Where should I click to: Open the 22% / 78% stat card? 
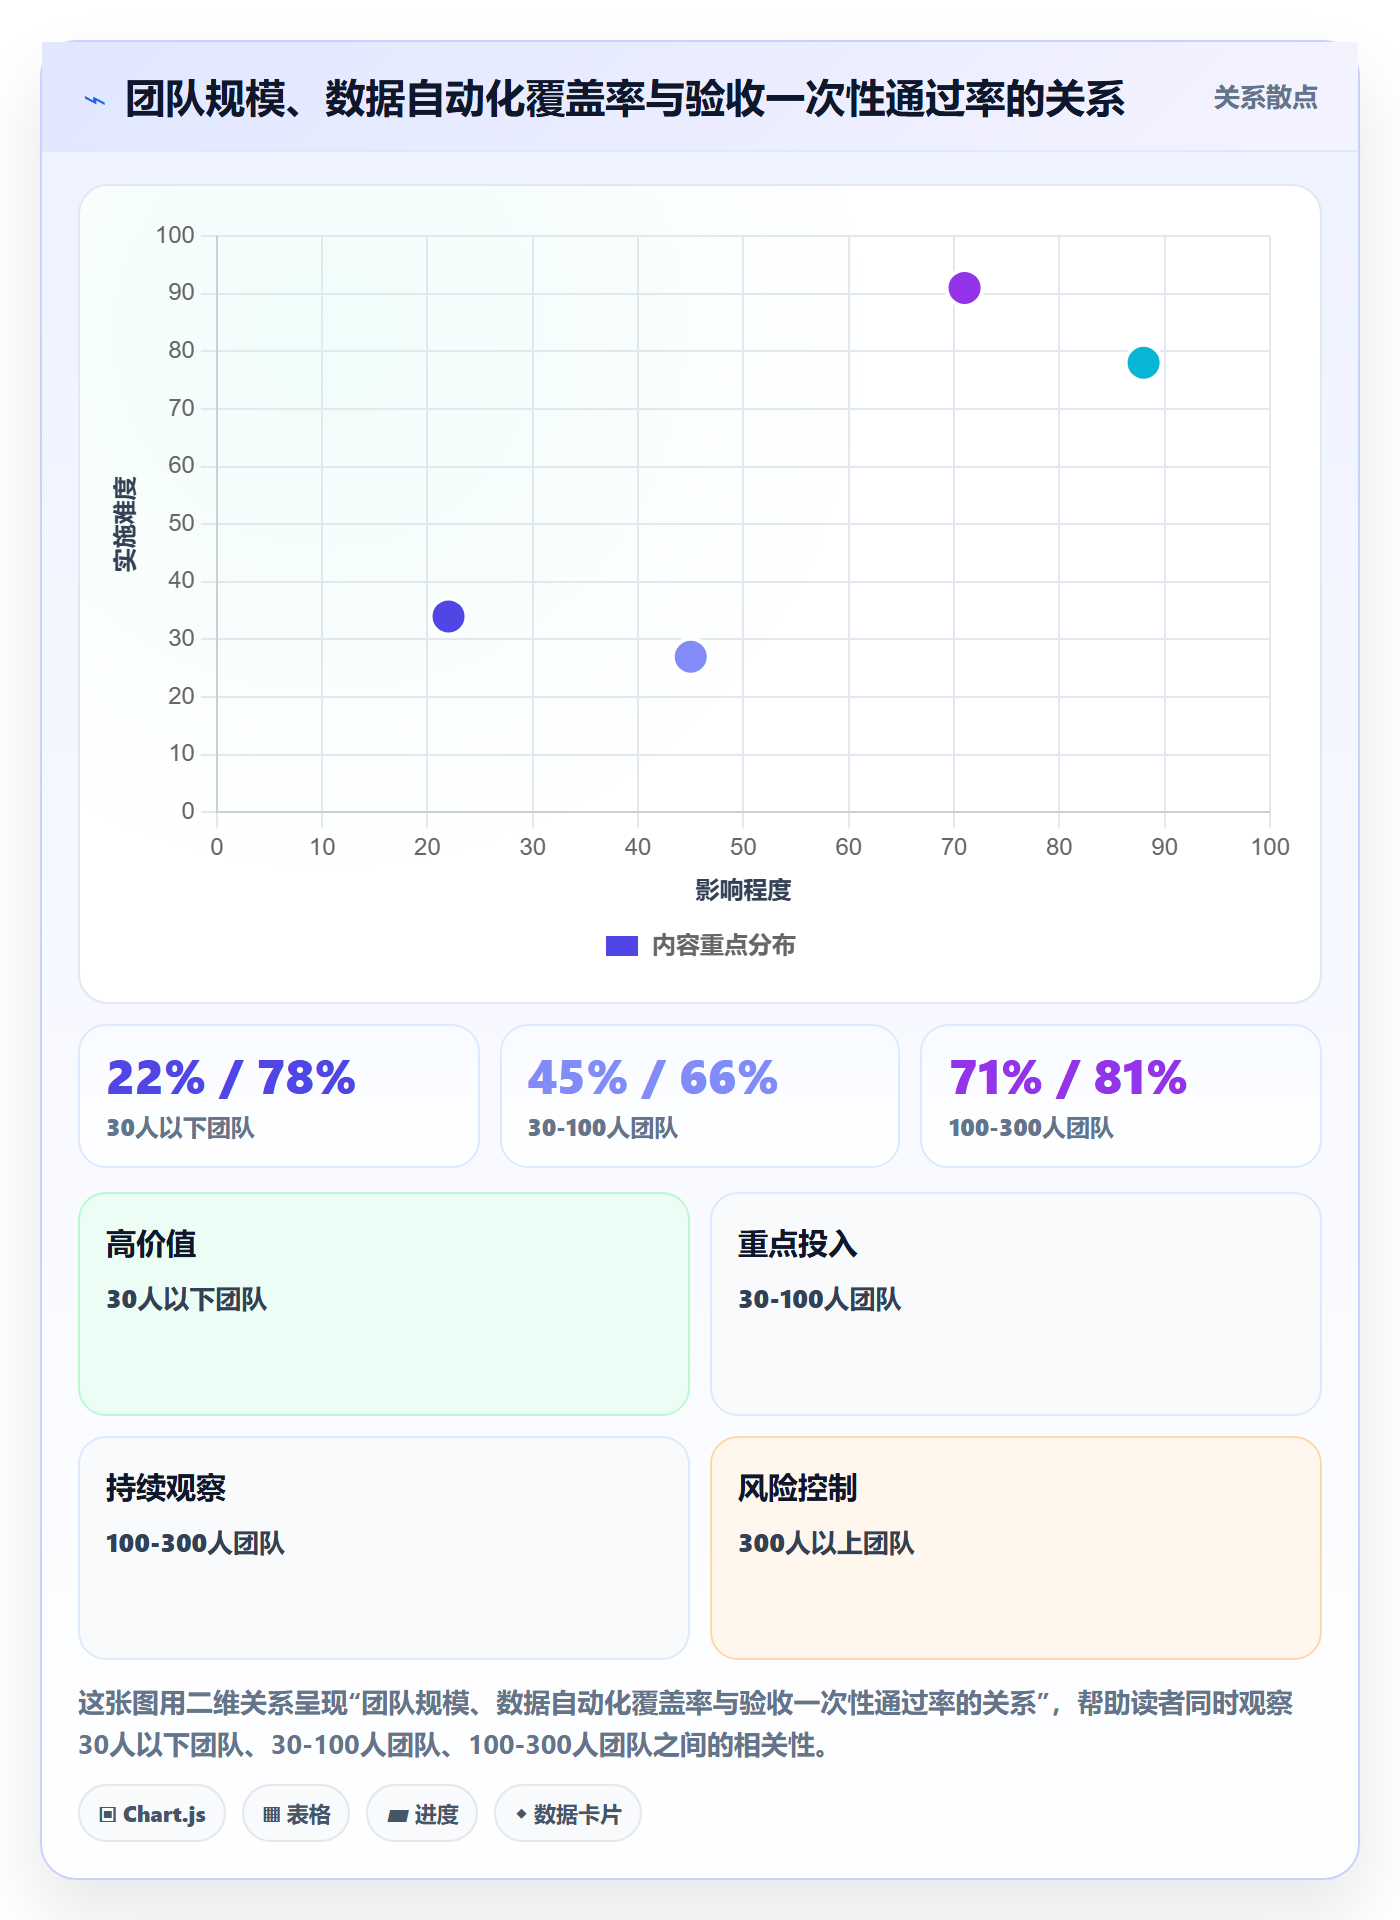[x=279, y=1096]
